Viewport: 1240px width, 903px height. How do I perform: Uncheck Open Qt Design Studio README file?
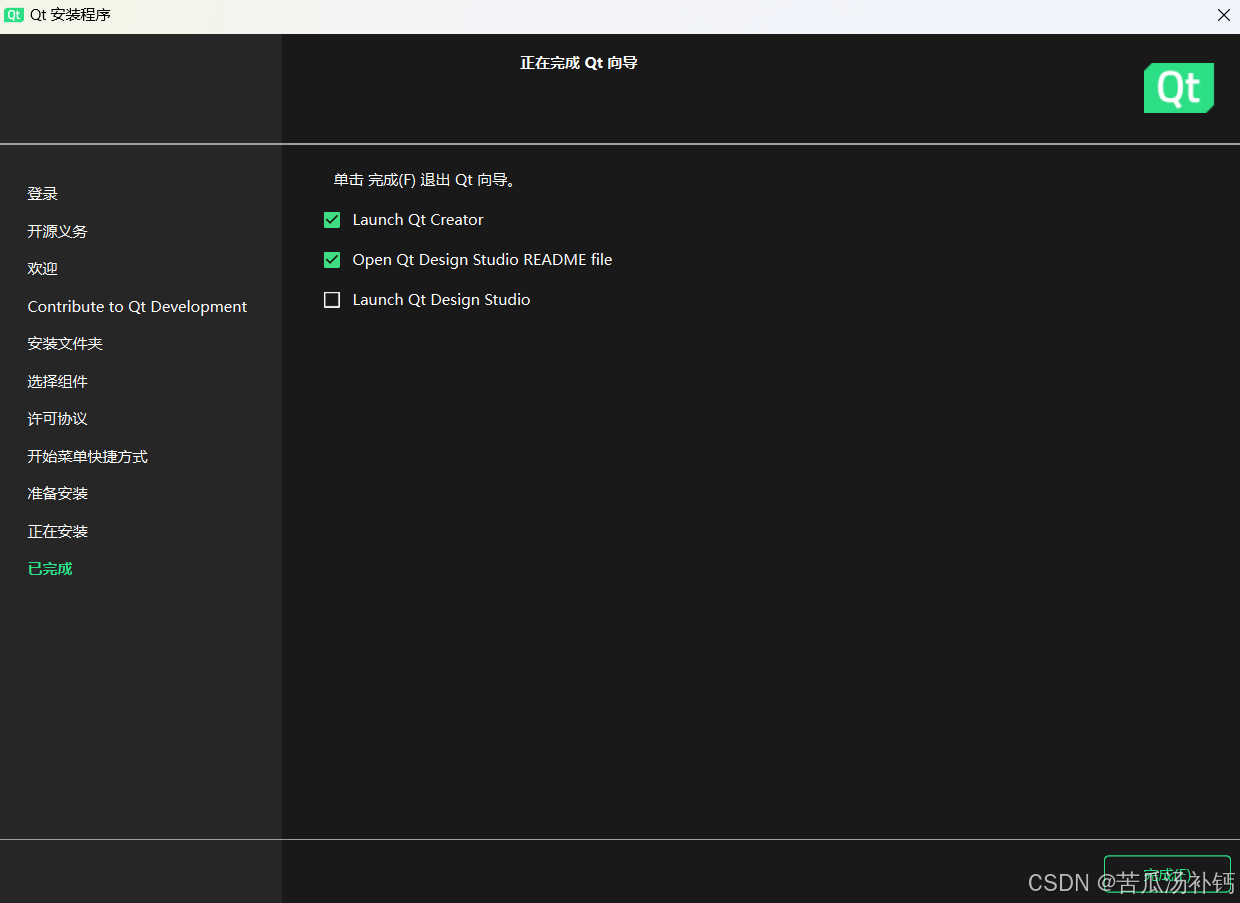coord(332,260)
